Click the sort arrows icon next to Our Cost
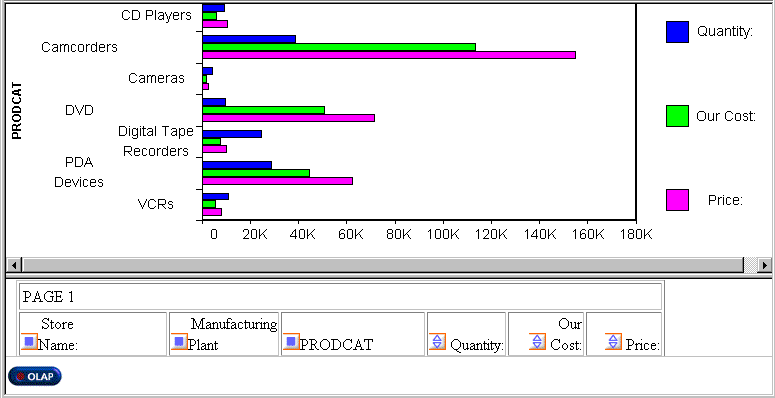Viewport: 775px width, 398px height. pyautogui.click(x=537, y=342)
